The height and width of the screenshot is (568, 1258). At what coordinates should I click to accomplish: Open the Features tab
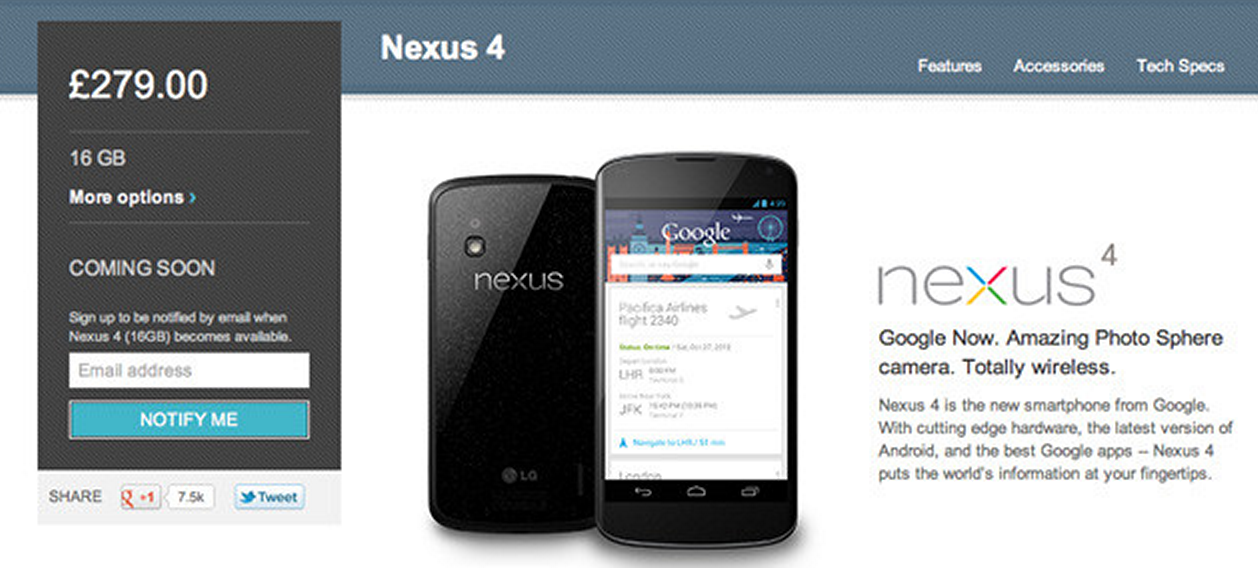tap(949, 66)
